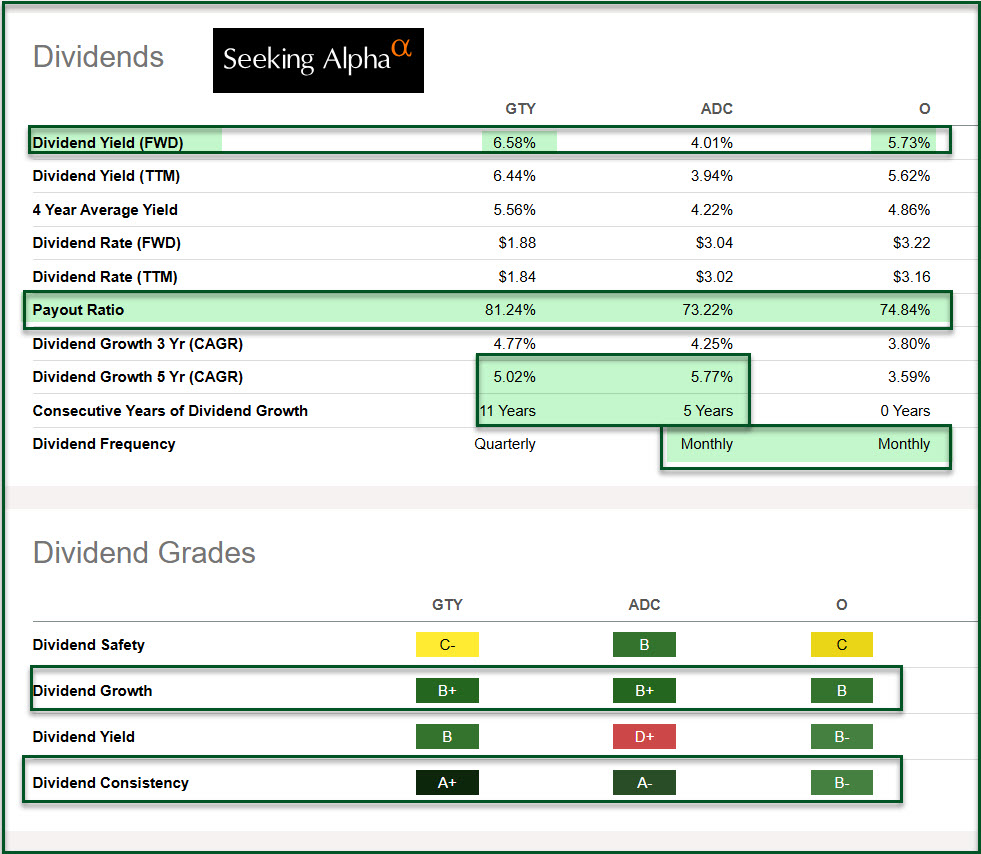981x854 pixels.
Task: Click GTY's C- Dividend Safety grade badge
Action: pos(447,645)
